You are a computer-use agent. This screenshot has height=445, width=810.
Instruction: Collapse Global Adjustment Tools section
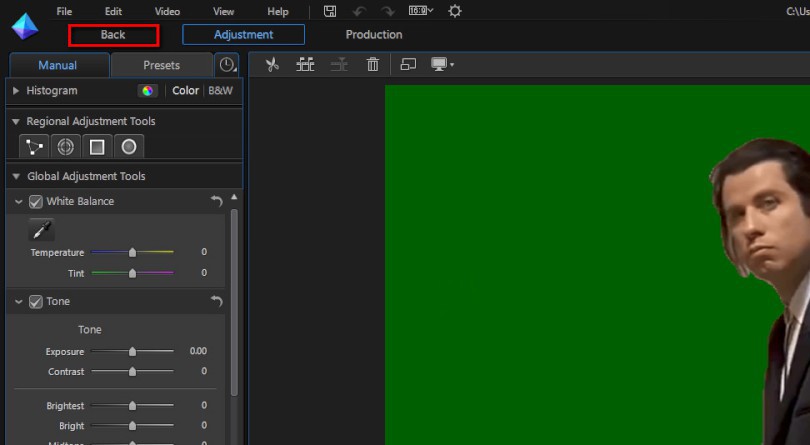16,176
